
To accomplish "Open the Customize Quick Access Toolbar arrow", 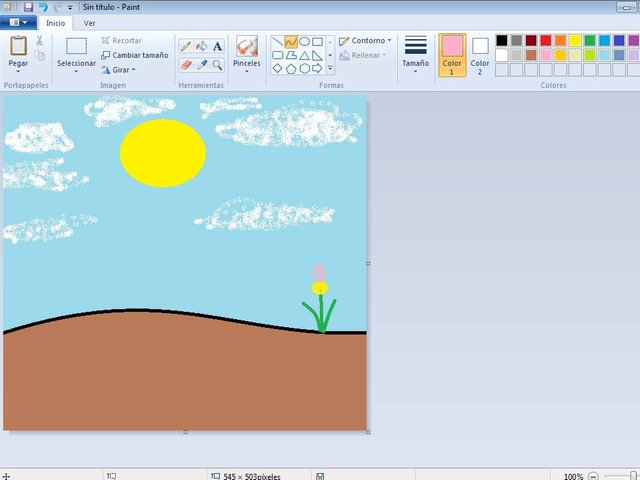I will coord(70,7).
